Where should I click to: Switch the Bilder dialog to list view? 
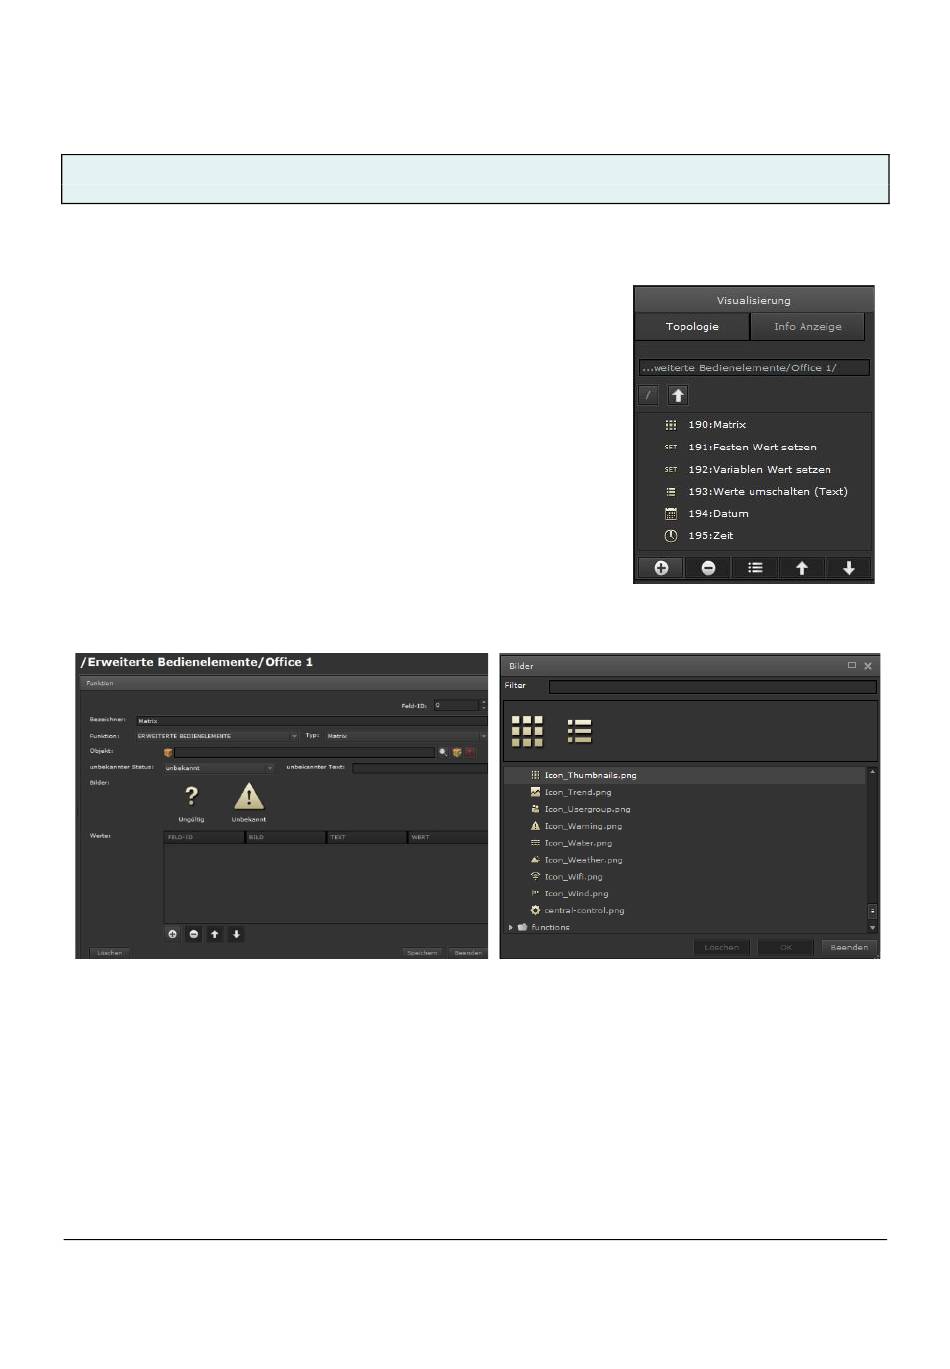click(x=579, y=731)
